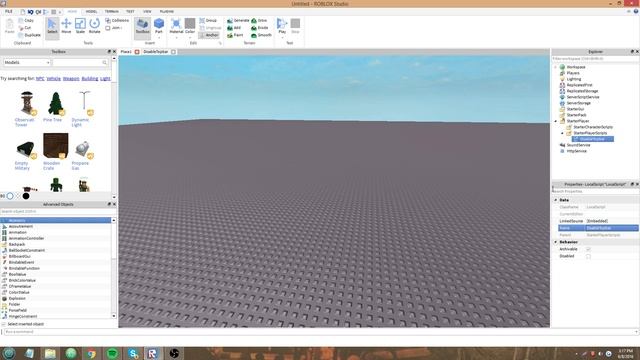Click the Building search suggestion link

(90, 78)
